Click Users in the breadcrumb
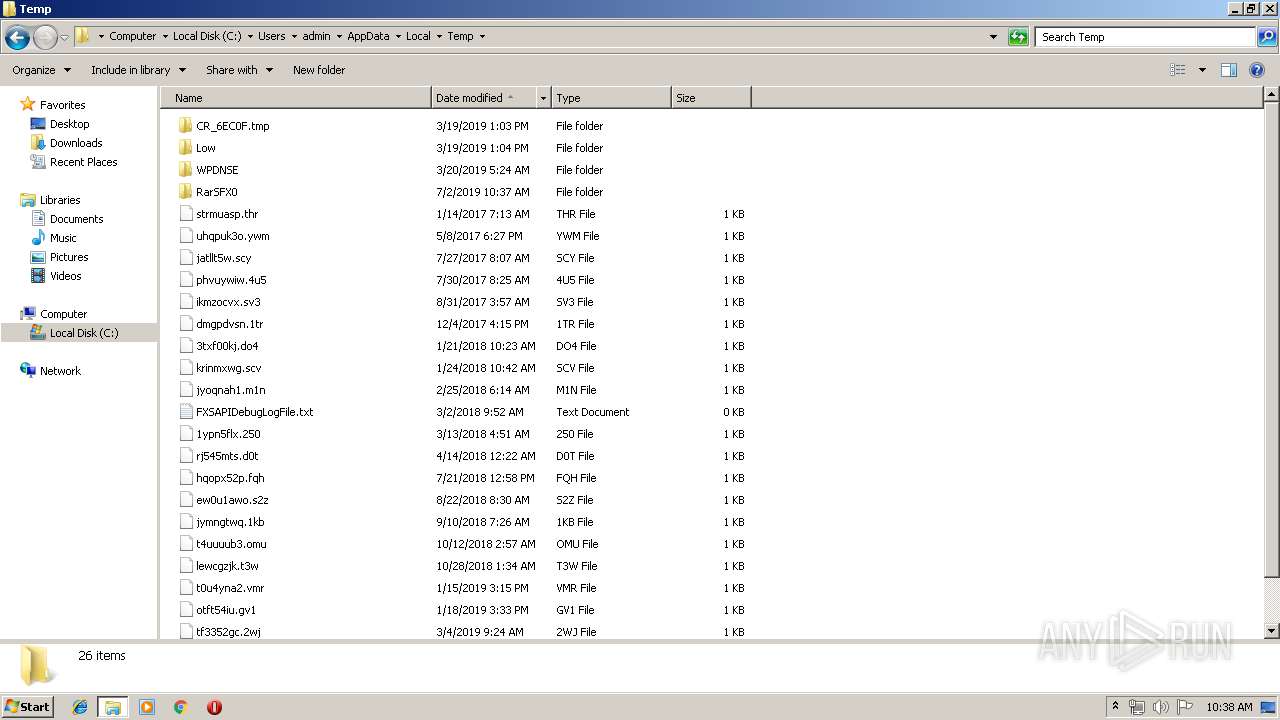 pos(272,36)
